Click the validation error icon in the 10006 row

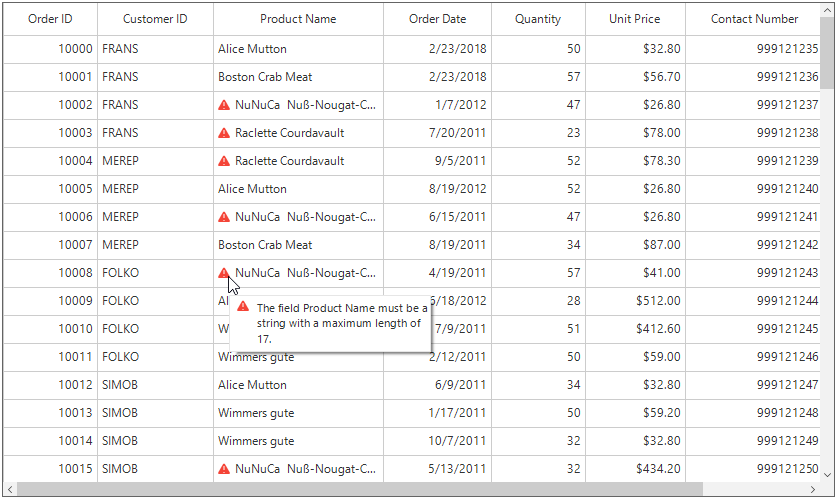click(x=224, y=217)
